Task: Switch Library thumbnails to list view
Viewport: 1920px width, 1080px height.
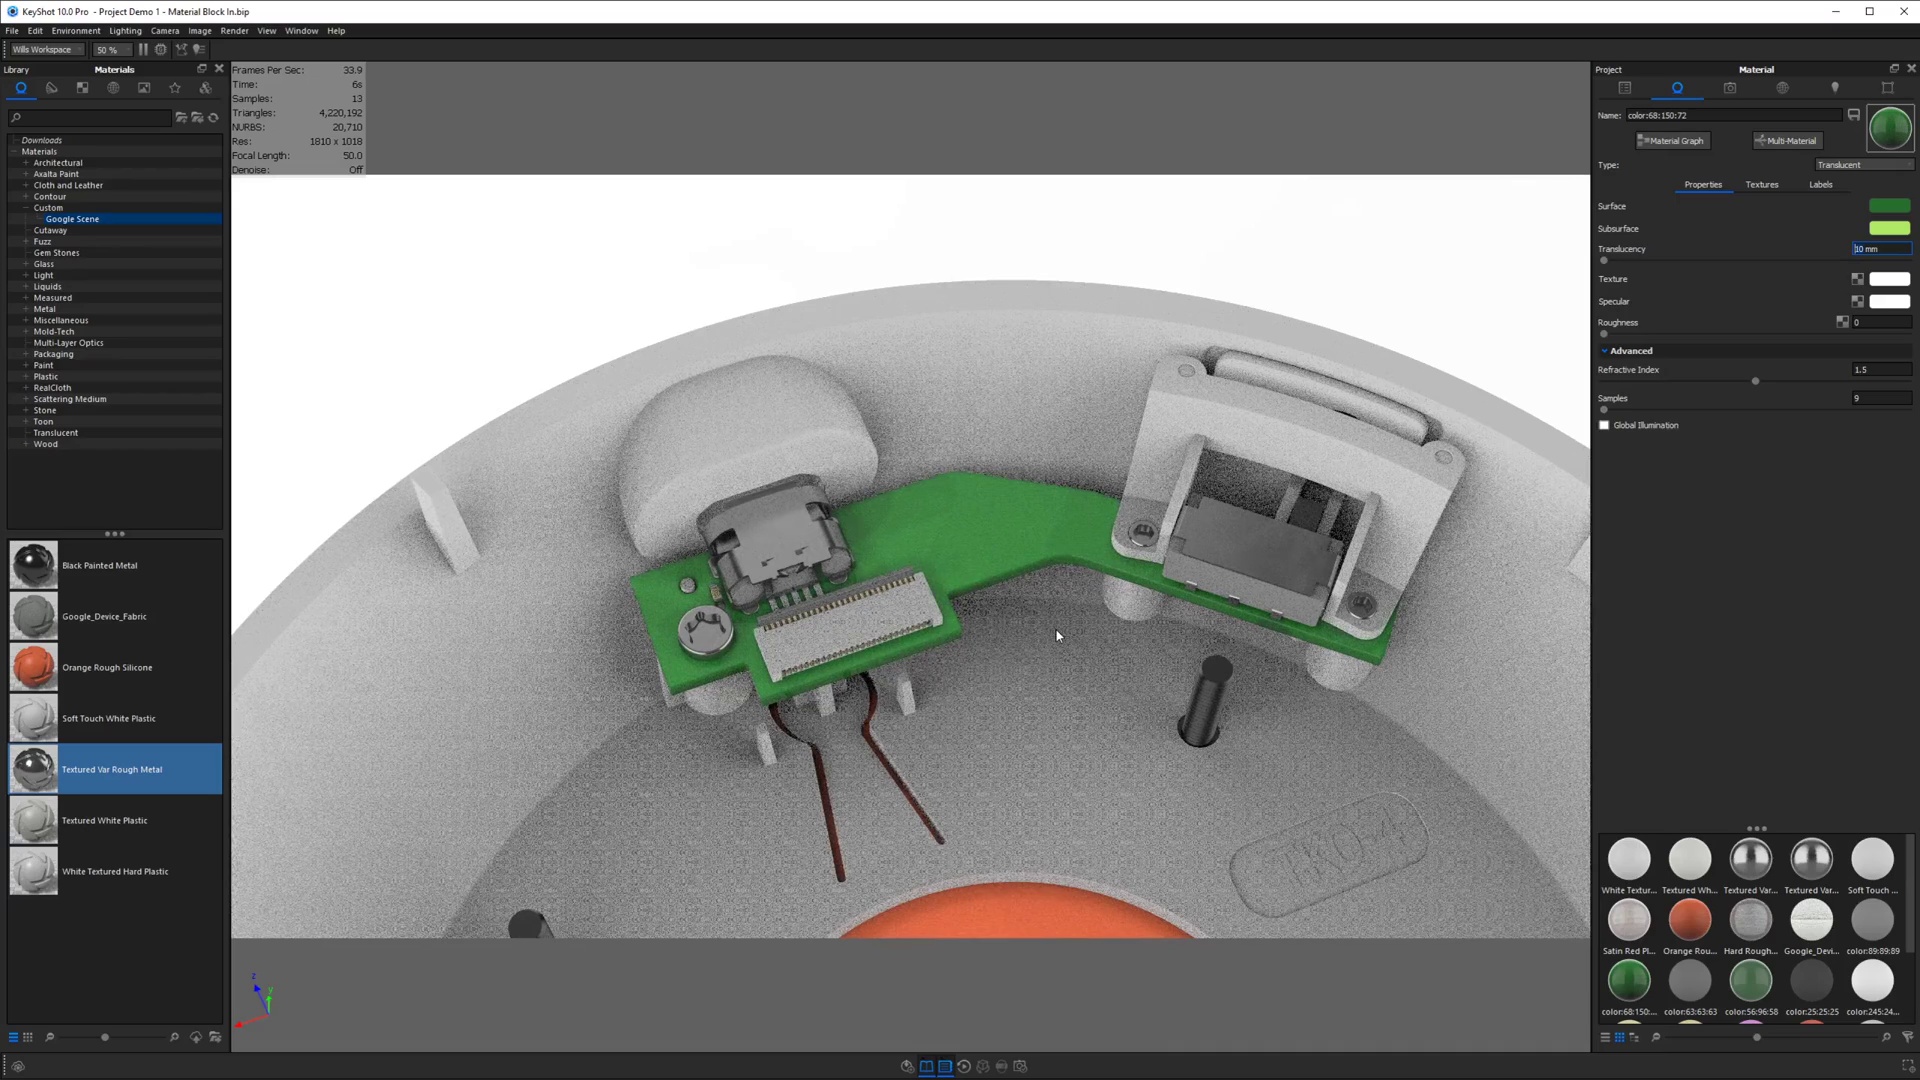Action: point(13,1037)
